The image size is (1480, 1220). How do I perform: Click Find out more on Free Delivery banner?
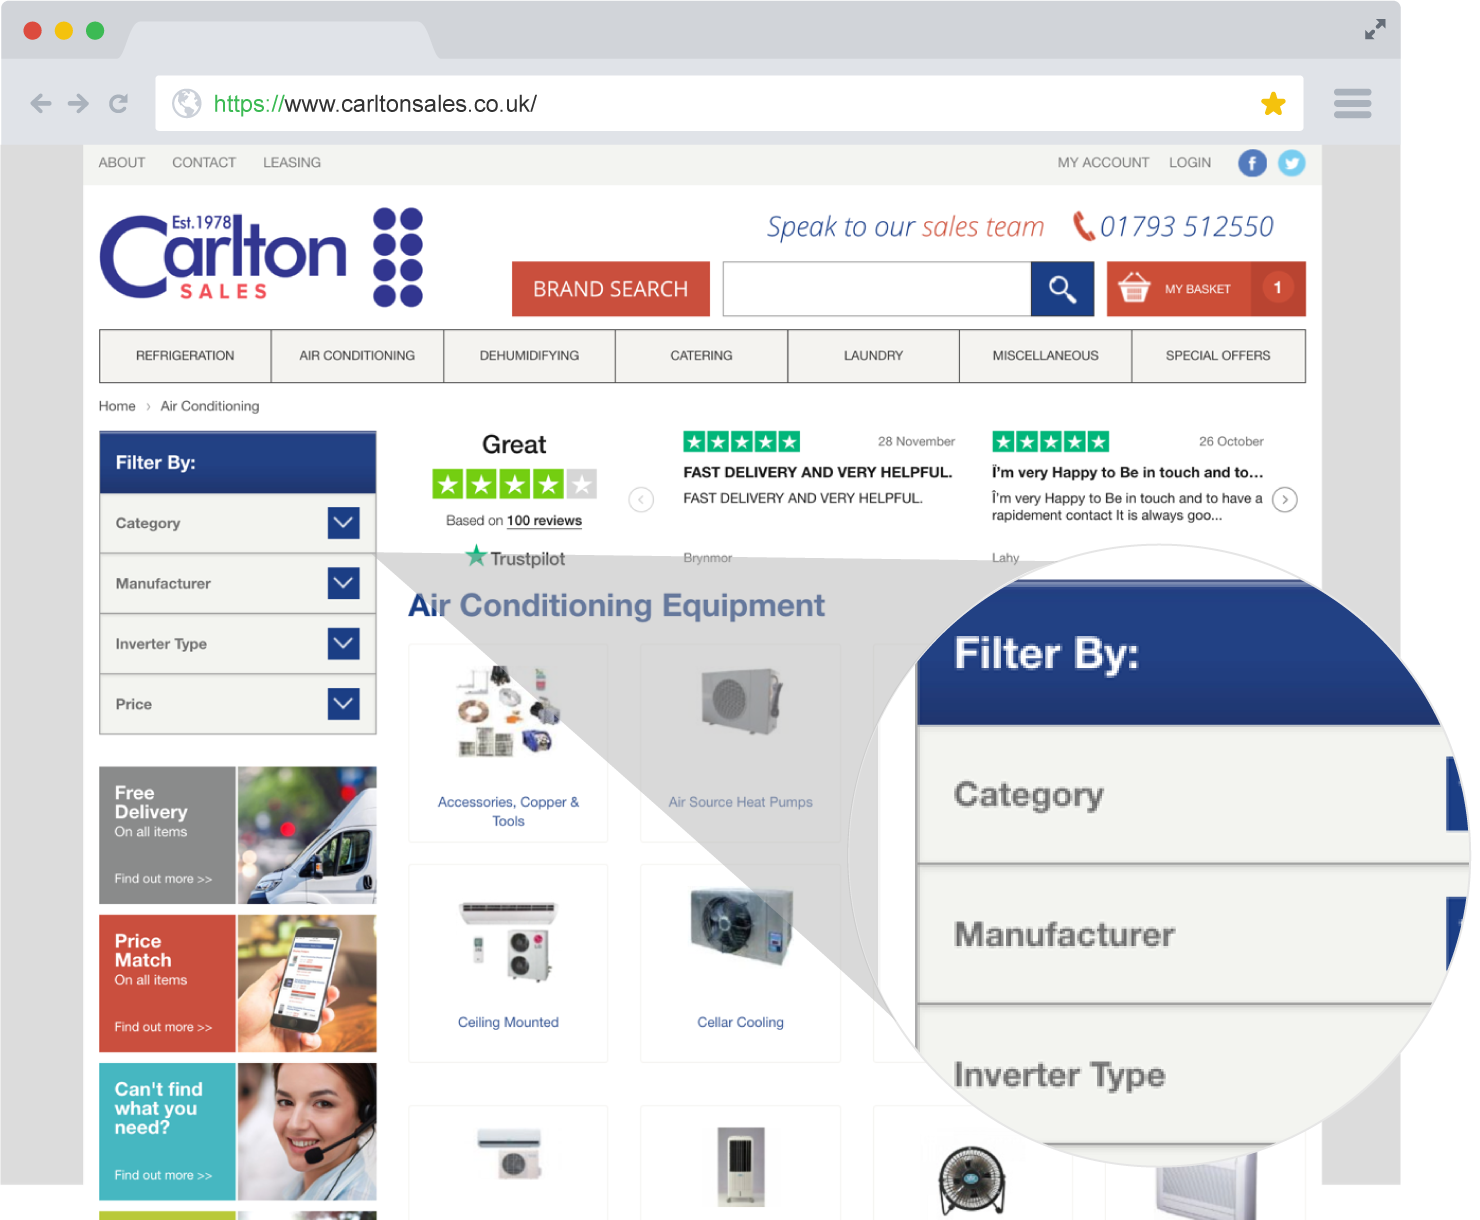click(163, 879)
